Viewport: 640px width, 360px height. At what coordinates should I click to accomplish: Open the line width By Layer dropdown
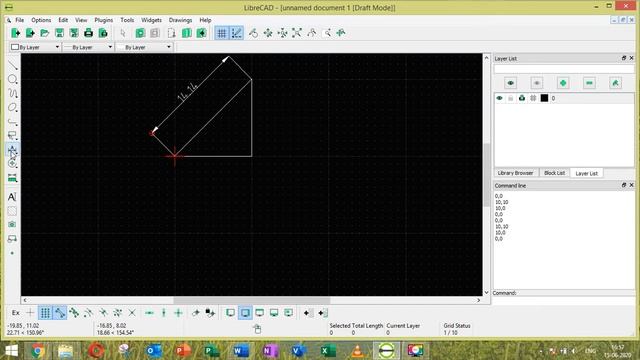[88, 47]
